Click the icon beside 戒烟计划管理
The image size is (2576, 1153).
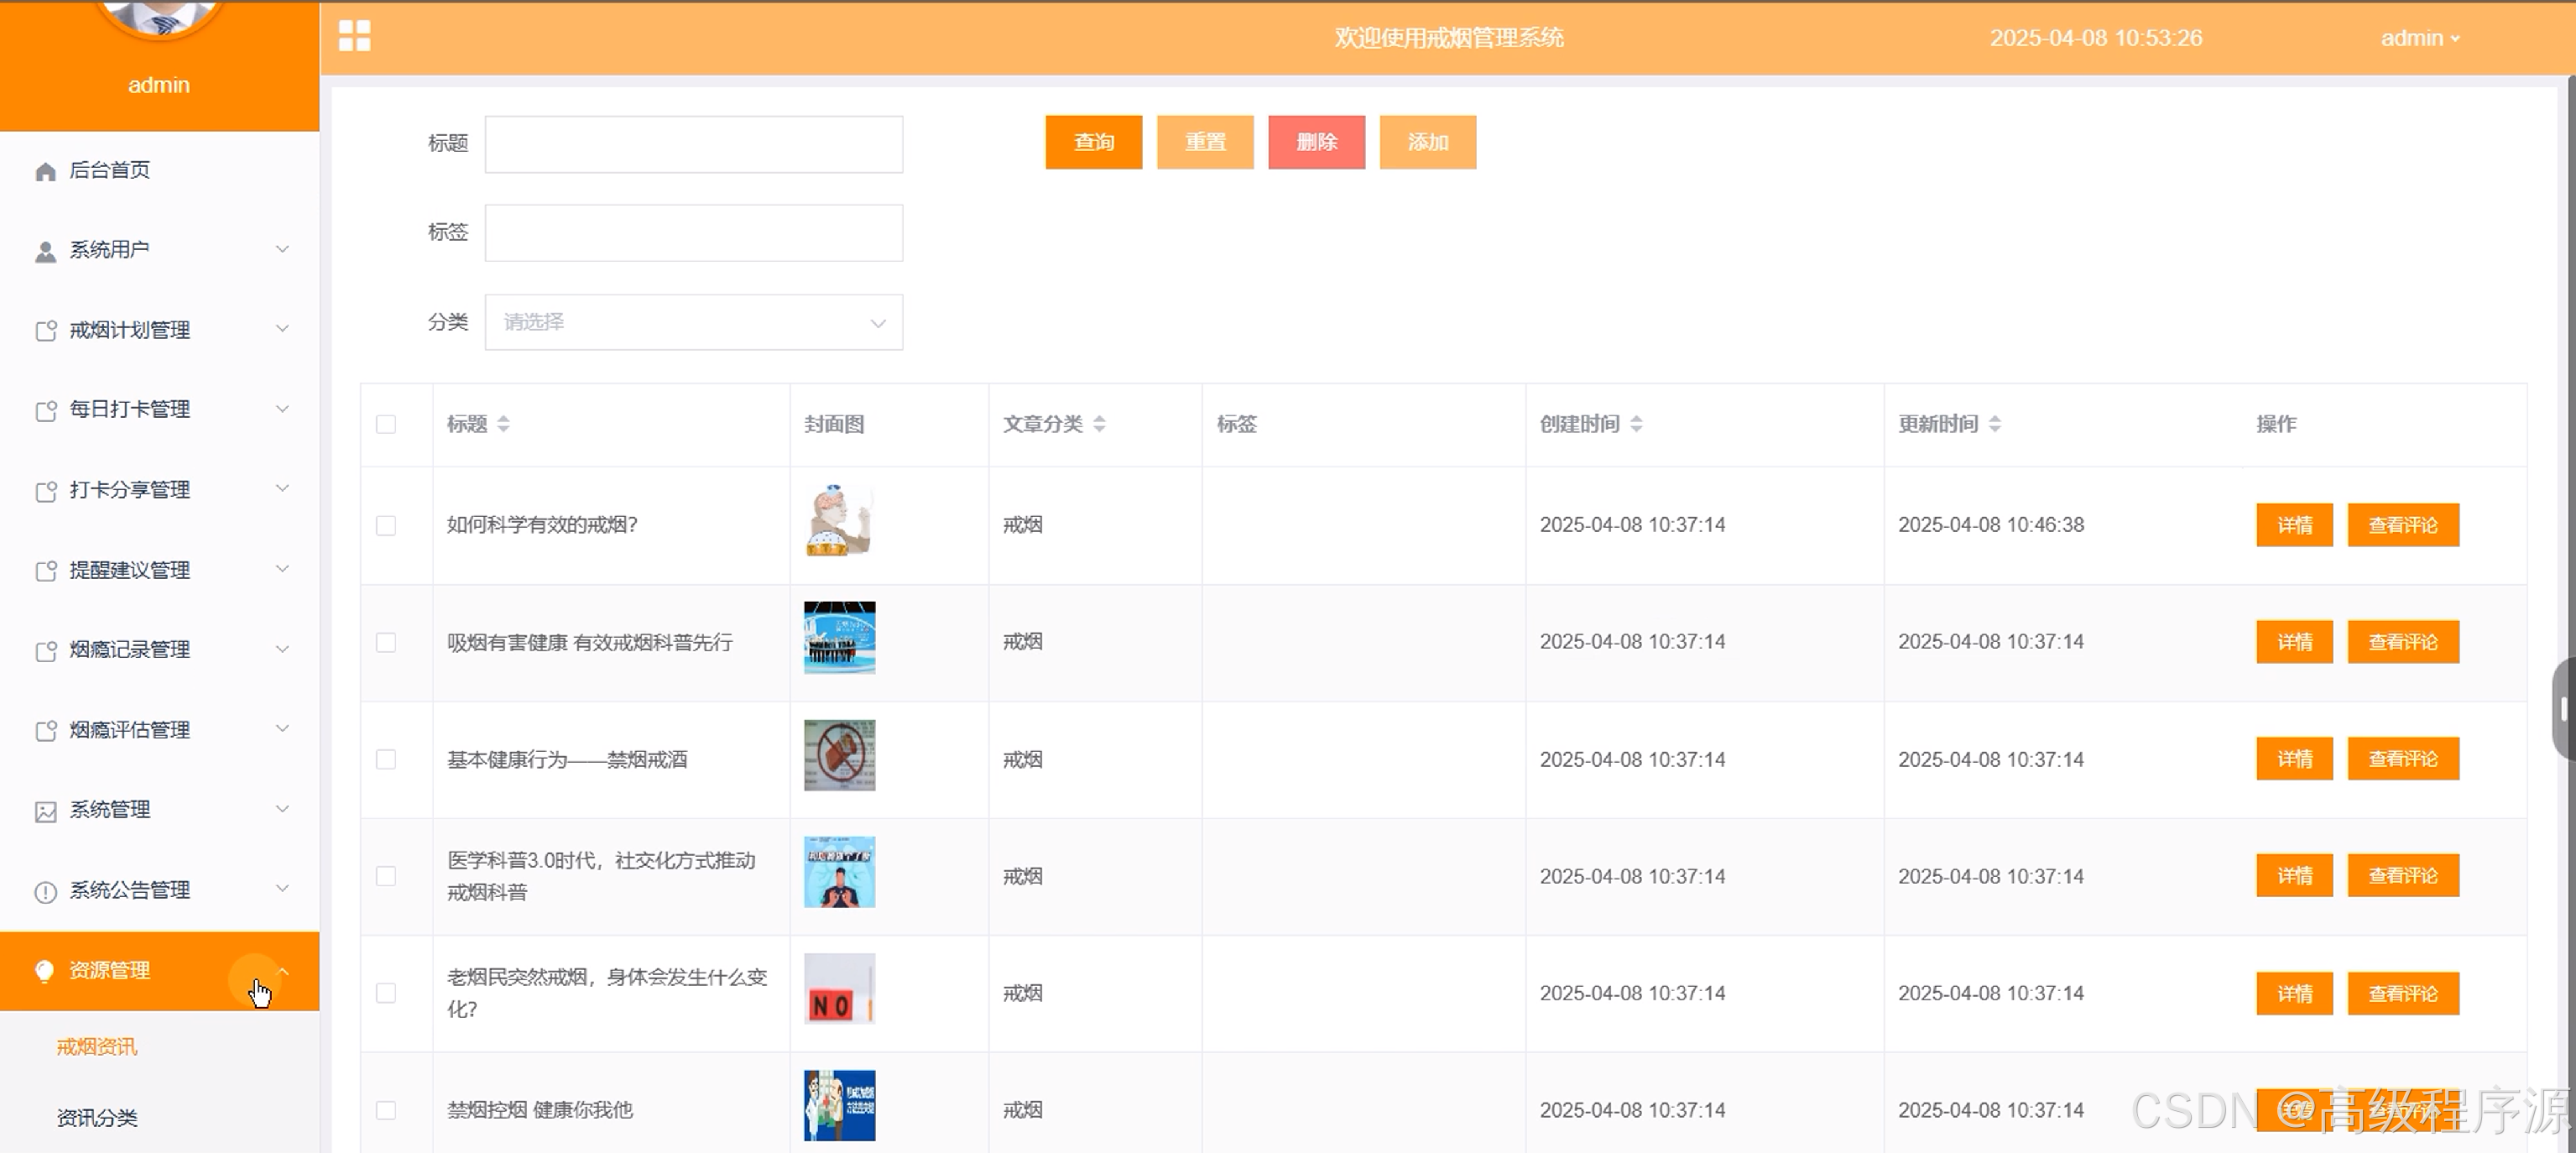[x=45, y=331]
